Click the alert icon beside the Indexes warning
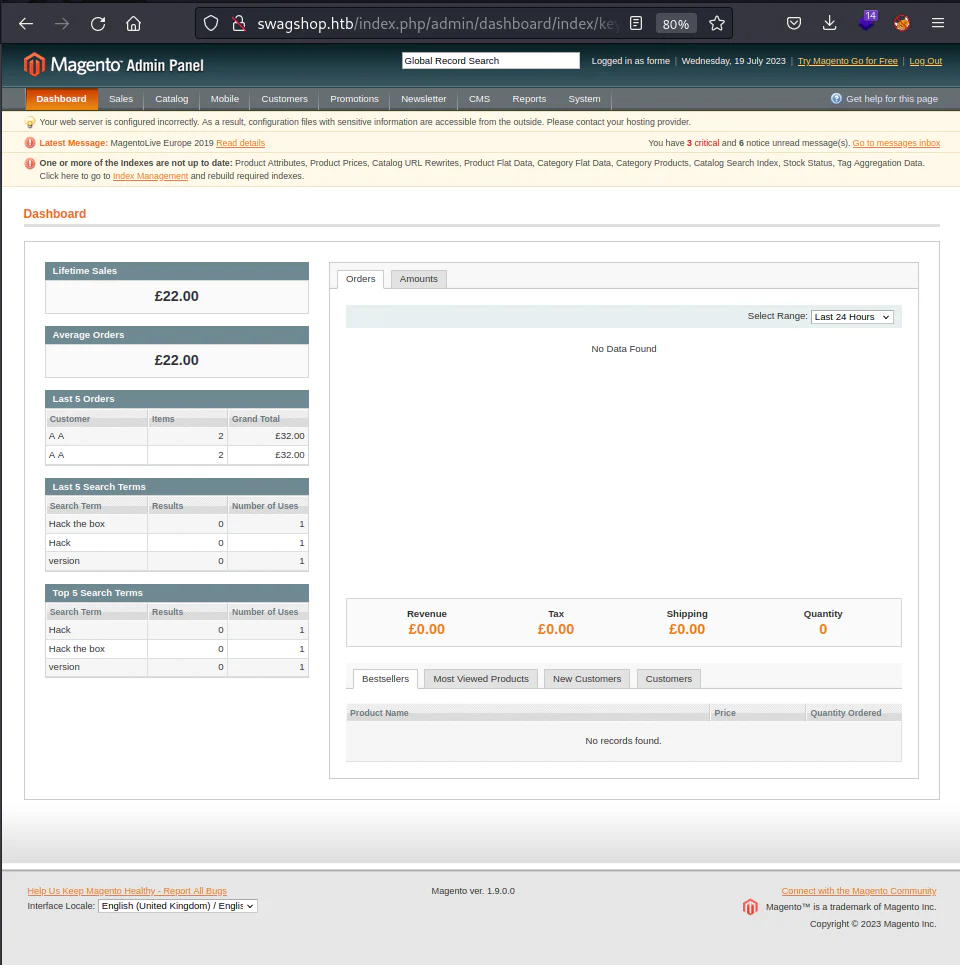Screen dimensions: 960x965 click(x=30, y=163)
